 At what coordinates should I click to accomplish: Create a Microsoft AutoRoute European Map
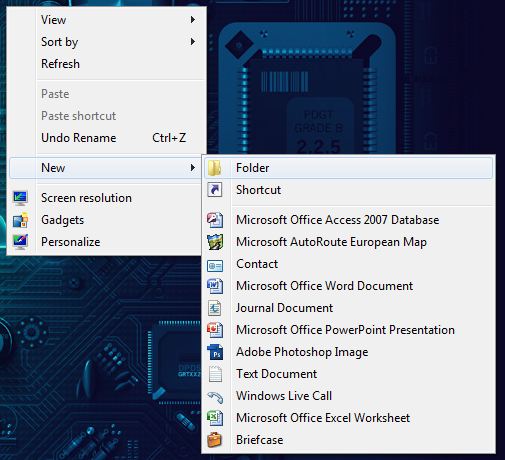tap(348, 242)
